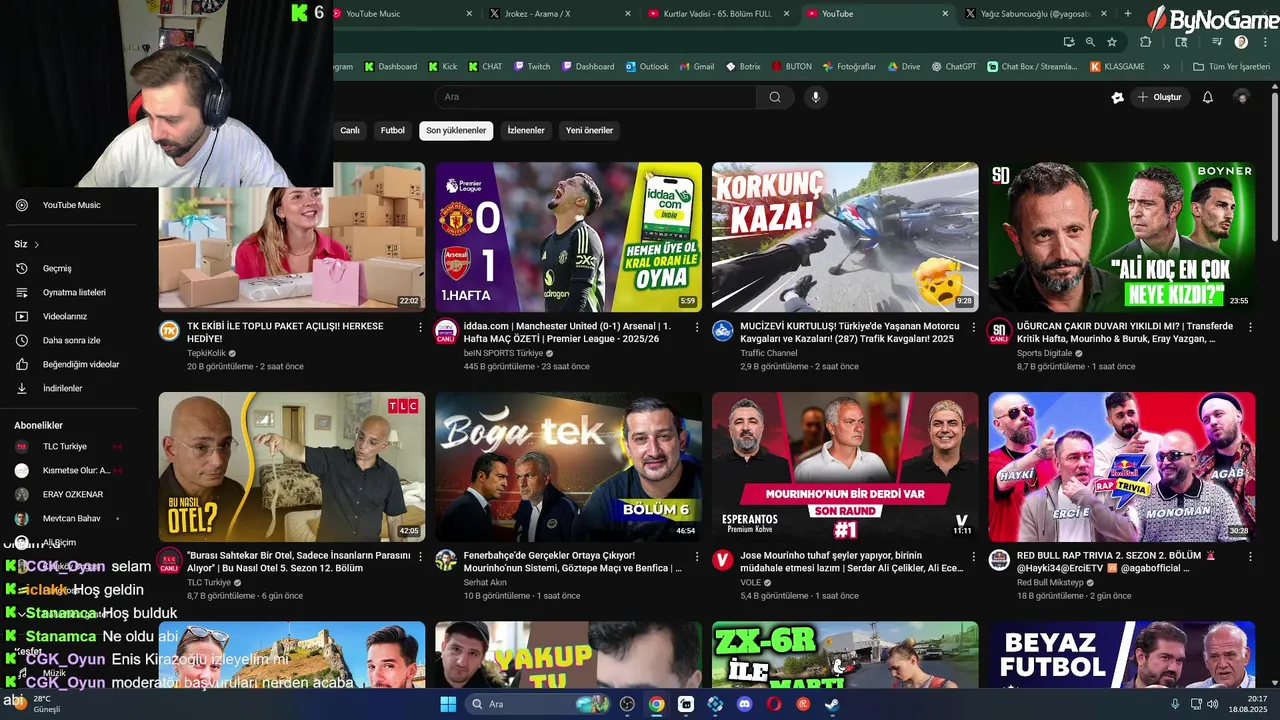
Task: Switch to the Yağız Sabuncuoğlu X tab
Action: [x=1035, y=14]
